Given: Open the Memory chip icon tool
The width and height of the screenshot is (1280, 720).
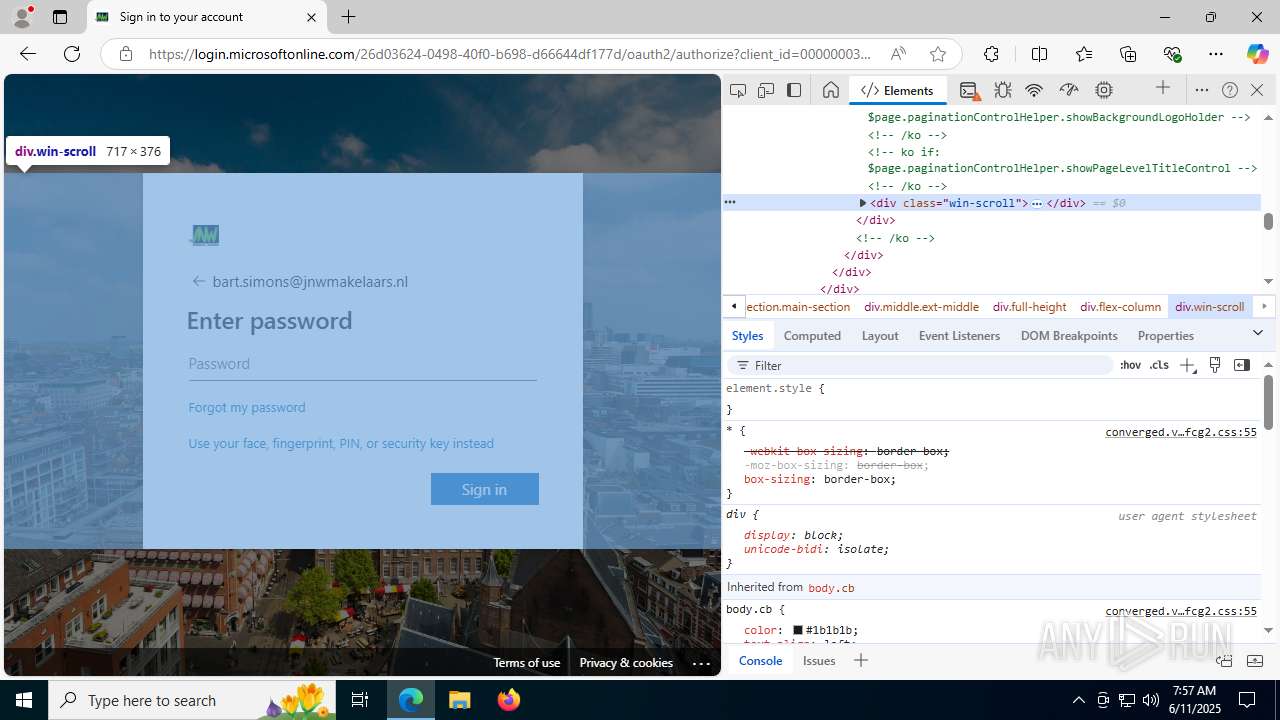Looking at the screenshot, I should click(1104, 90).
